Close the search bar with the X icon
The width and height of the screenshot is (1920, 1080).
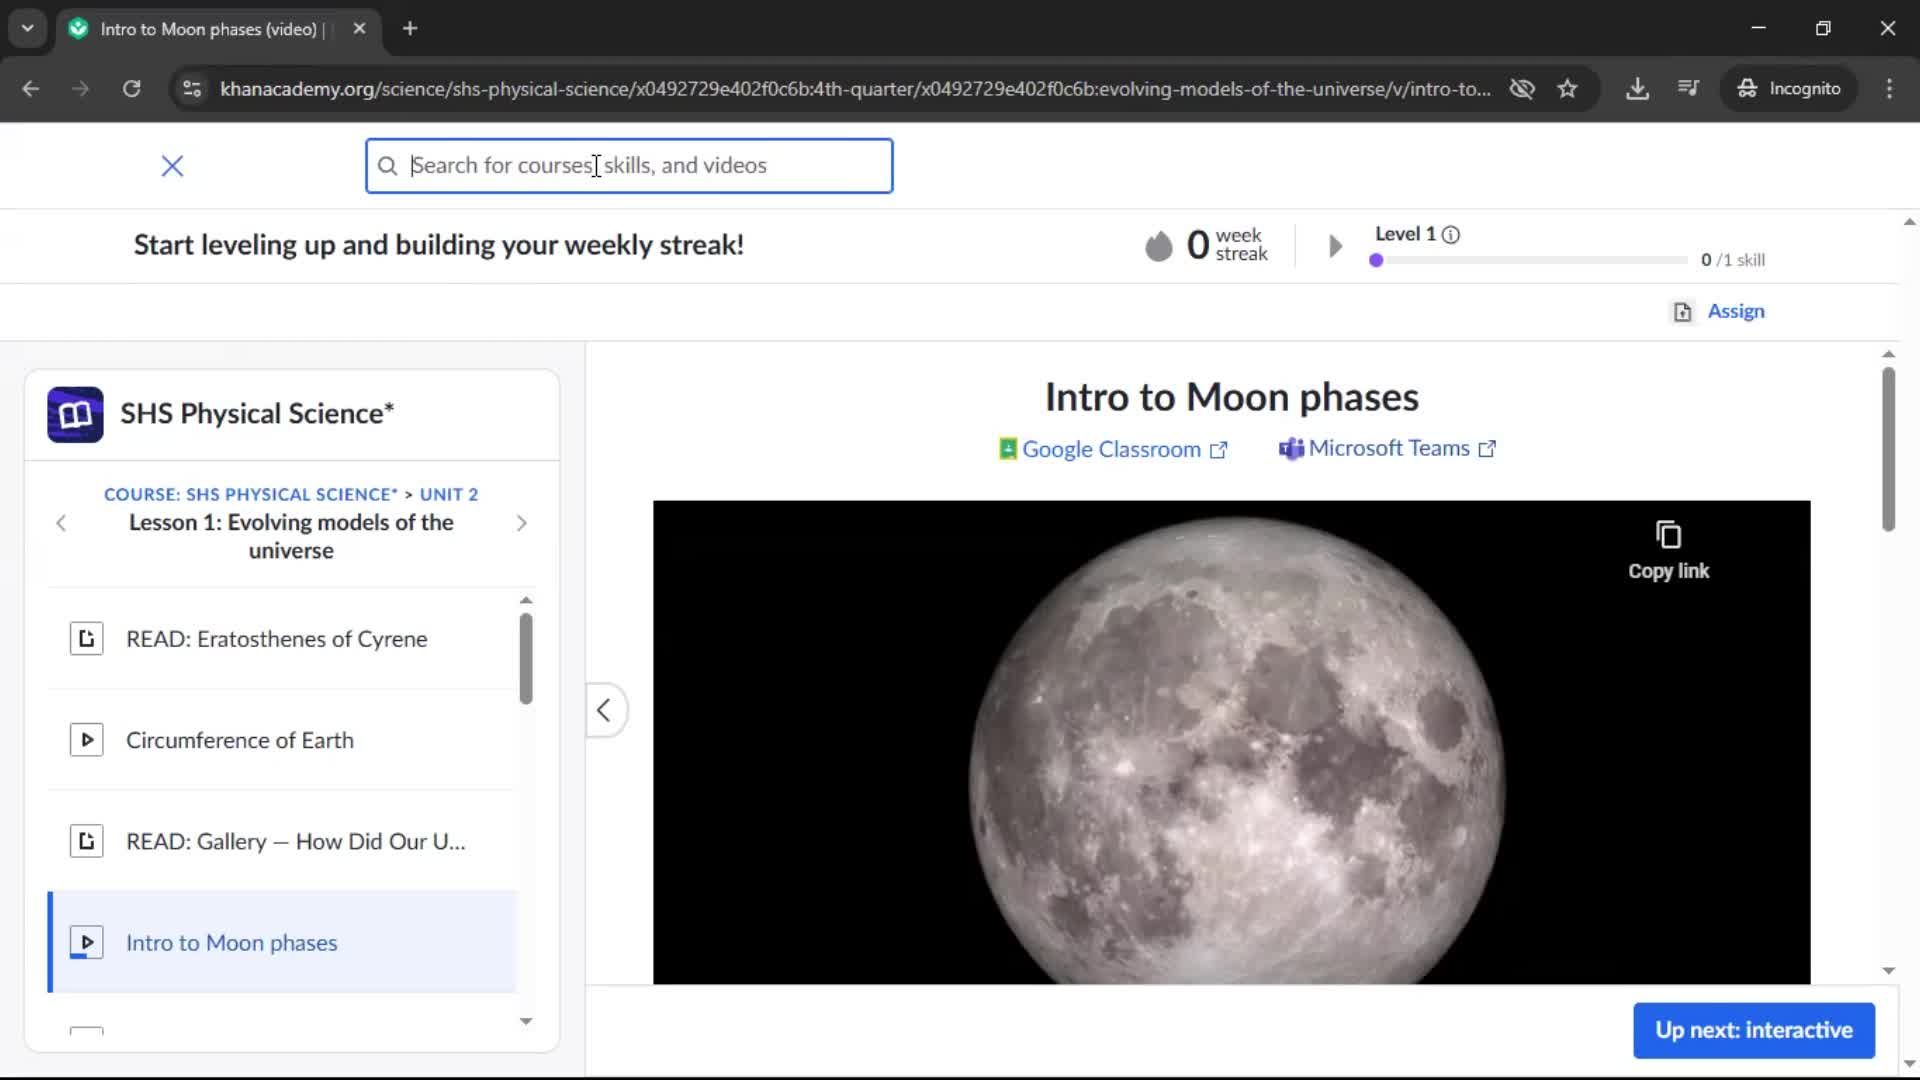(x=172, y=166)
